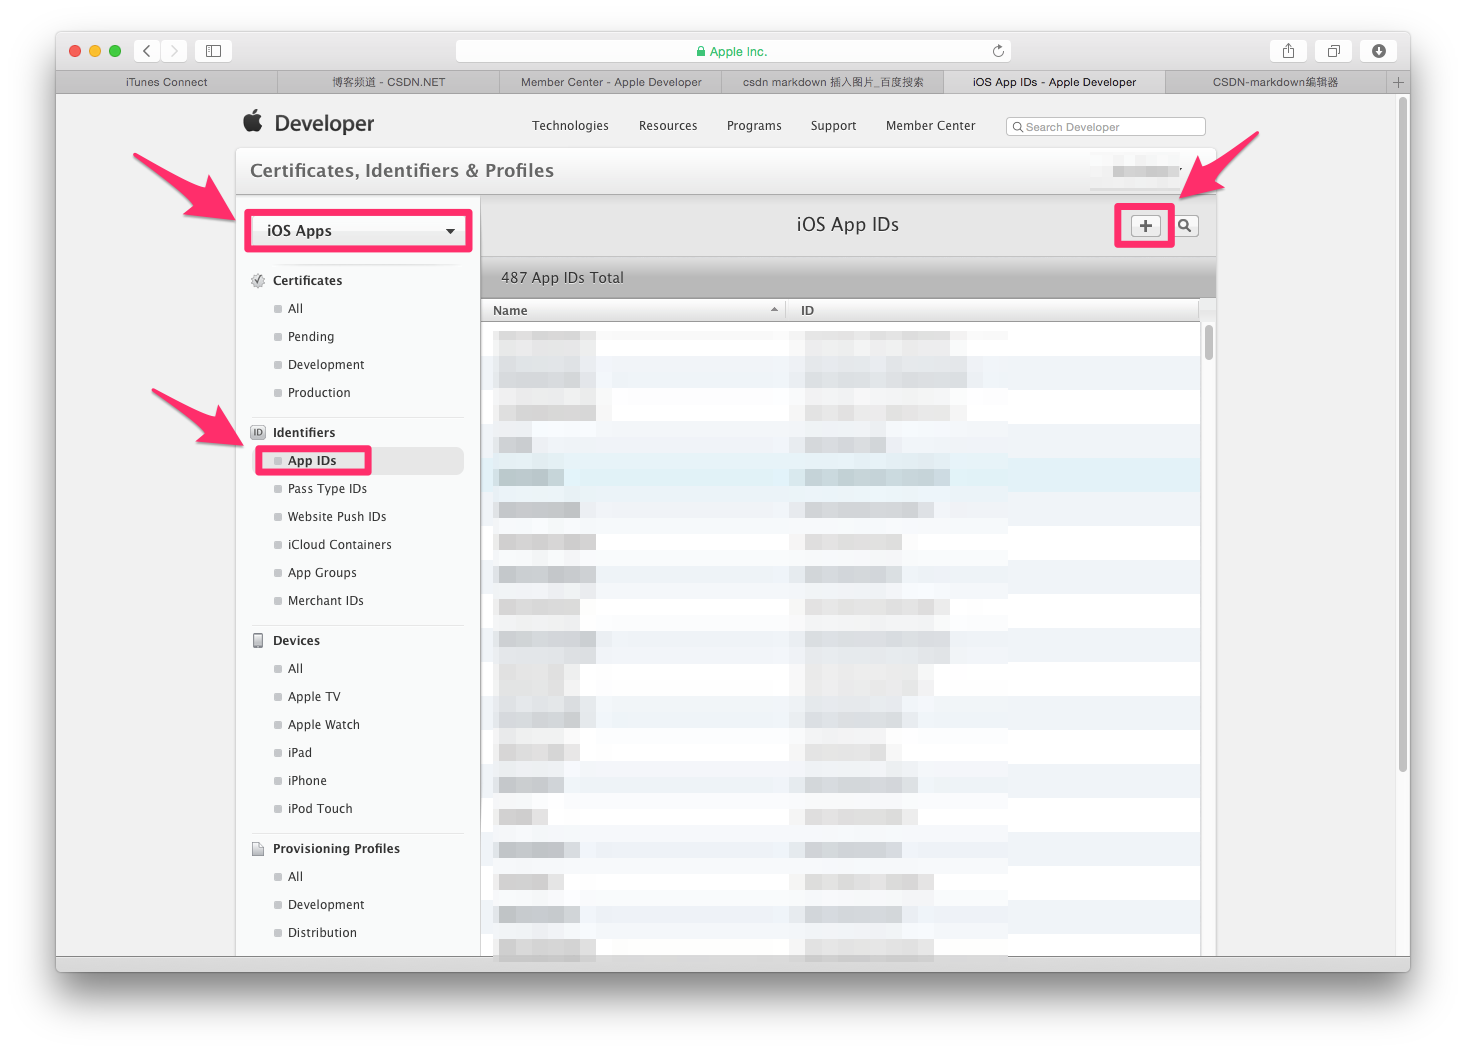Toggle the Safari sidebar button

click(x=213, y=51)
